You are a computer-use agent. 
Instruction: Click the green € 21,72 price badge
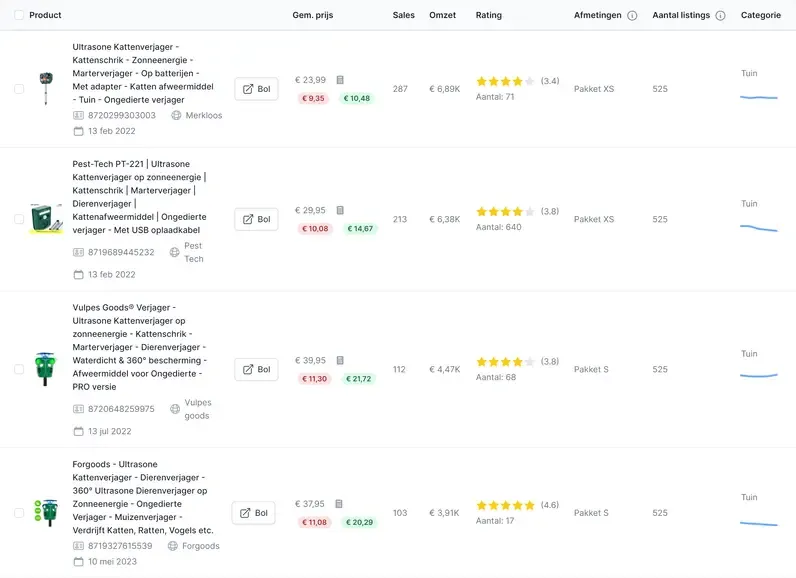coord(358,379)
